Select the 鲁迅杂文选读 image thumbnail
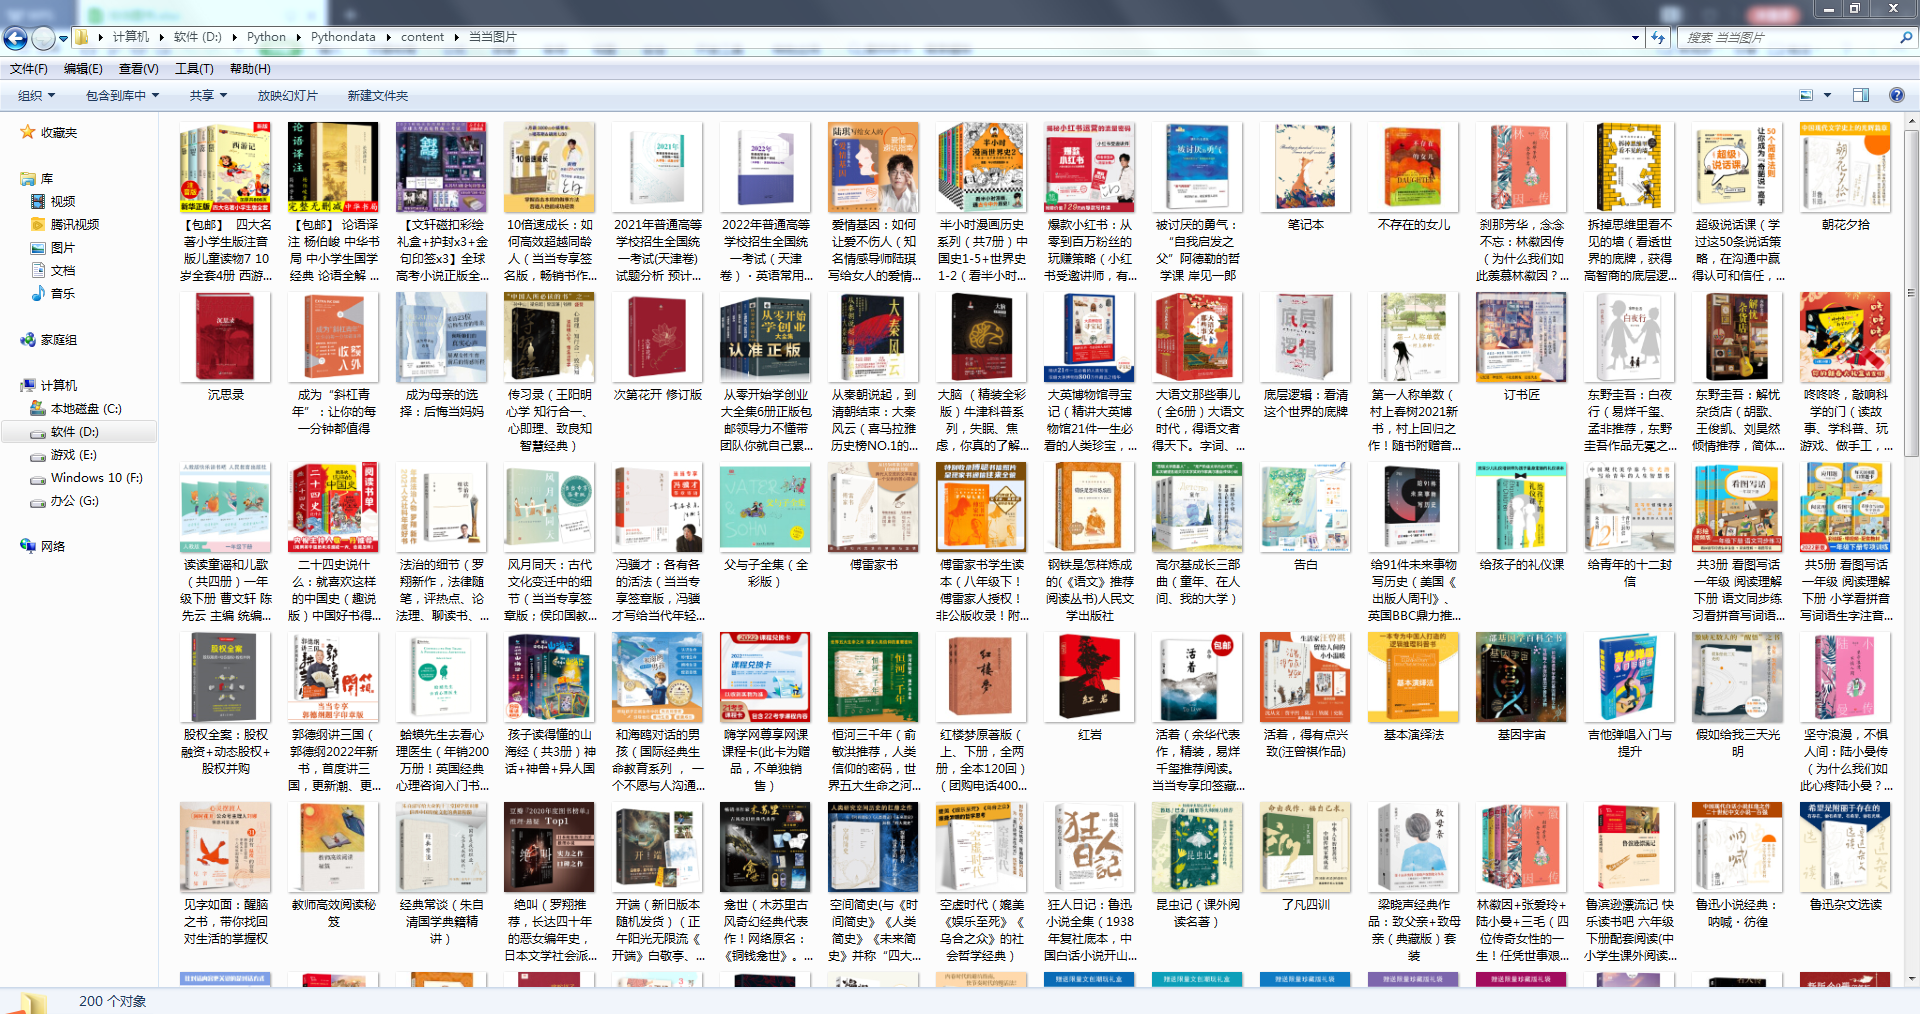This screenshot has width=1920, height=1014. pos(1845,848)
